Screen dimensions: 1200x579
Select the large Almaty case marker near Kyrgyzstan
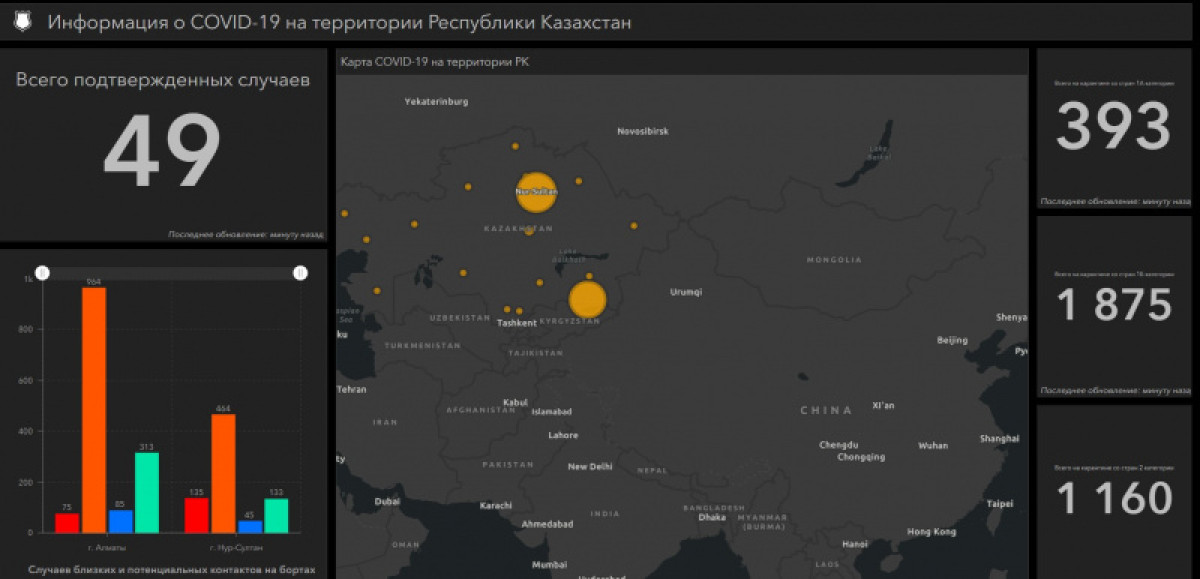pyautogui.click(x=587, y=299)
